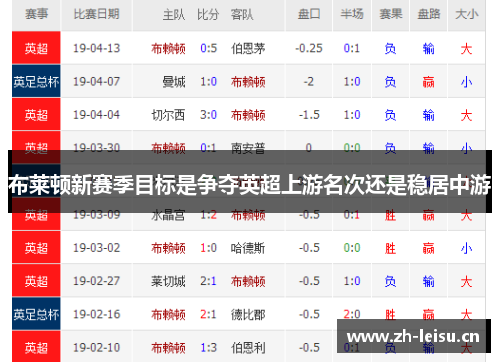Image resolution: width=500 pixels, height=362 pixels.
Task: Click home team 曼城
Action: click(174, 82)
